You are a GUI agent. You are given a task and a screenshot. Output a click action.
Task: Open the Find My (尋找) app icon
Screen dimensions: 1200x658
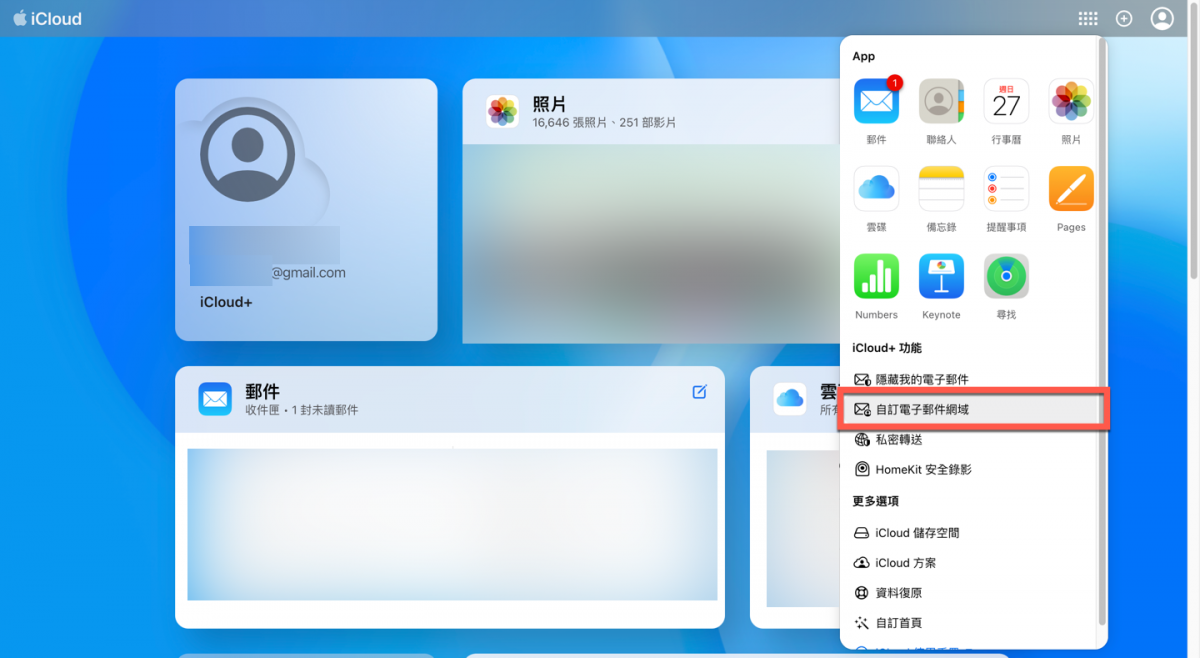click(x=1006, y=276)
